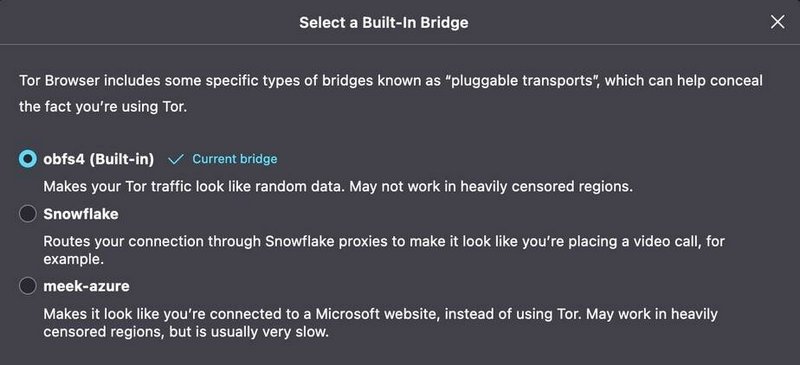Click the Snowflake bridge name label

coord(81,214)
